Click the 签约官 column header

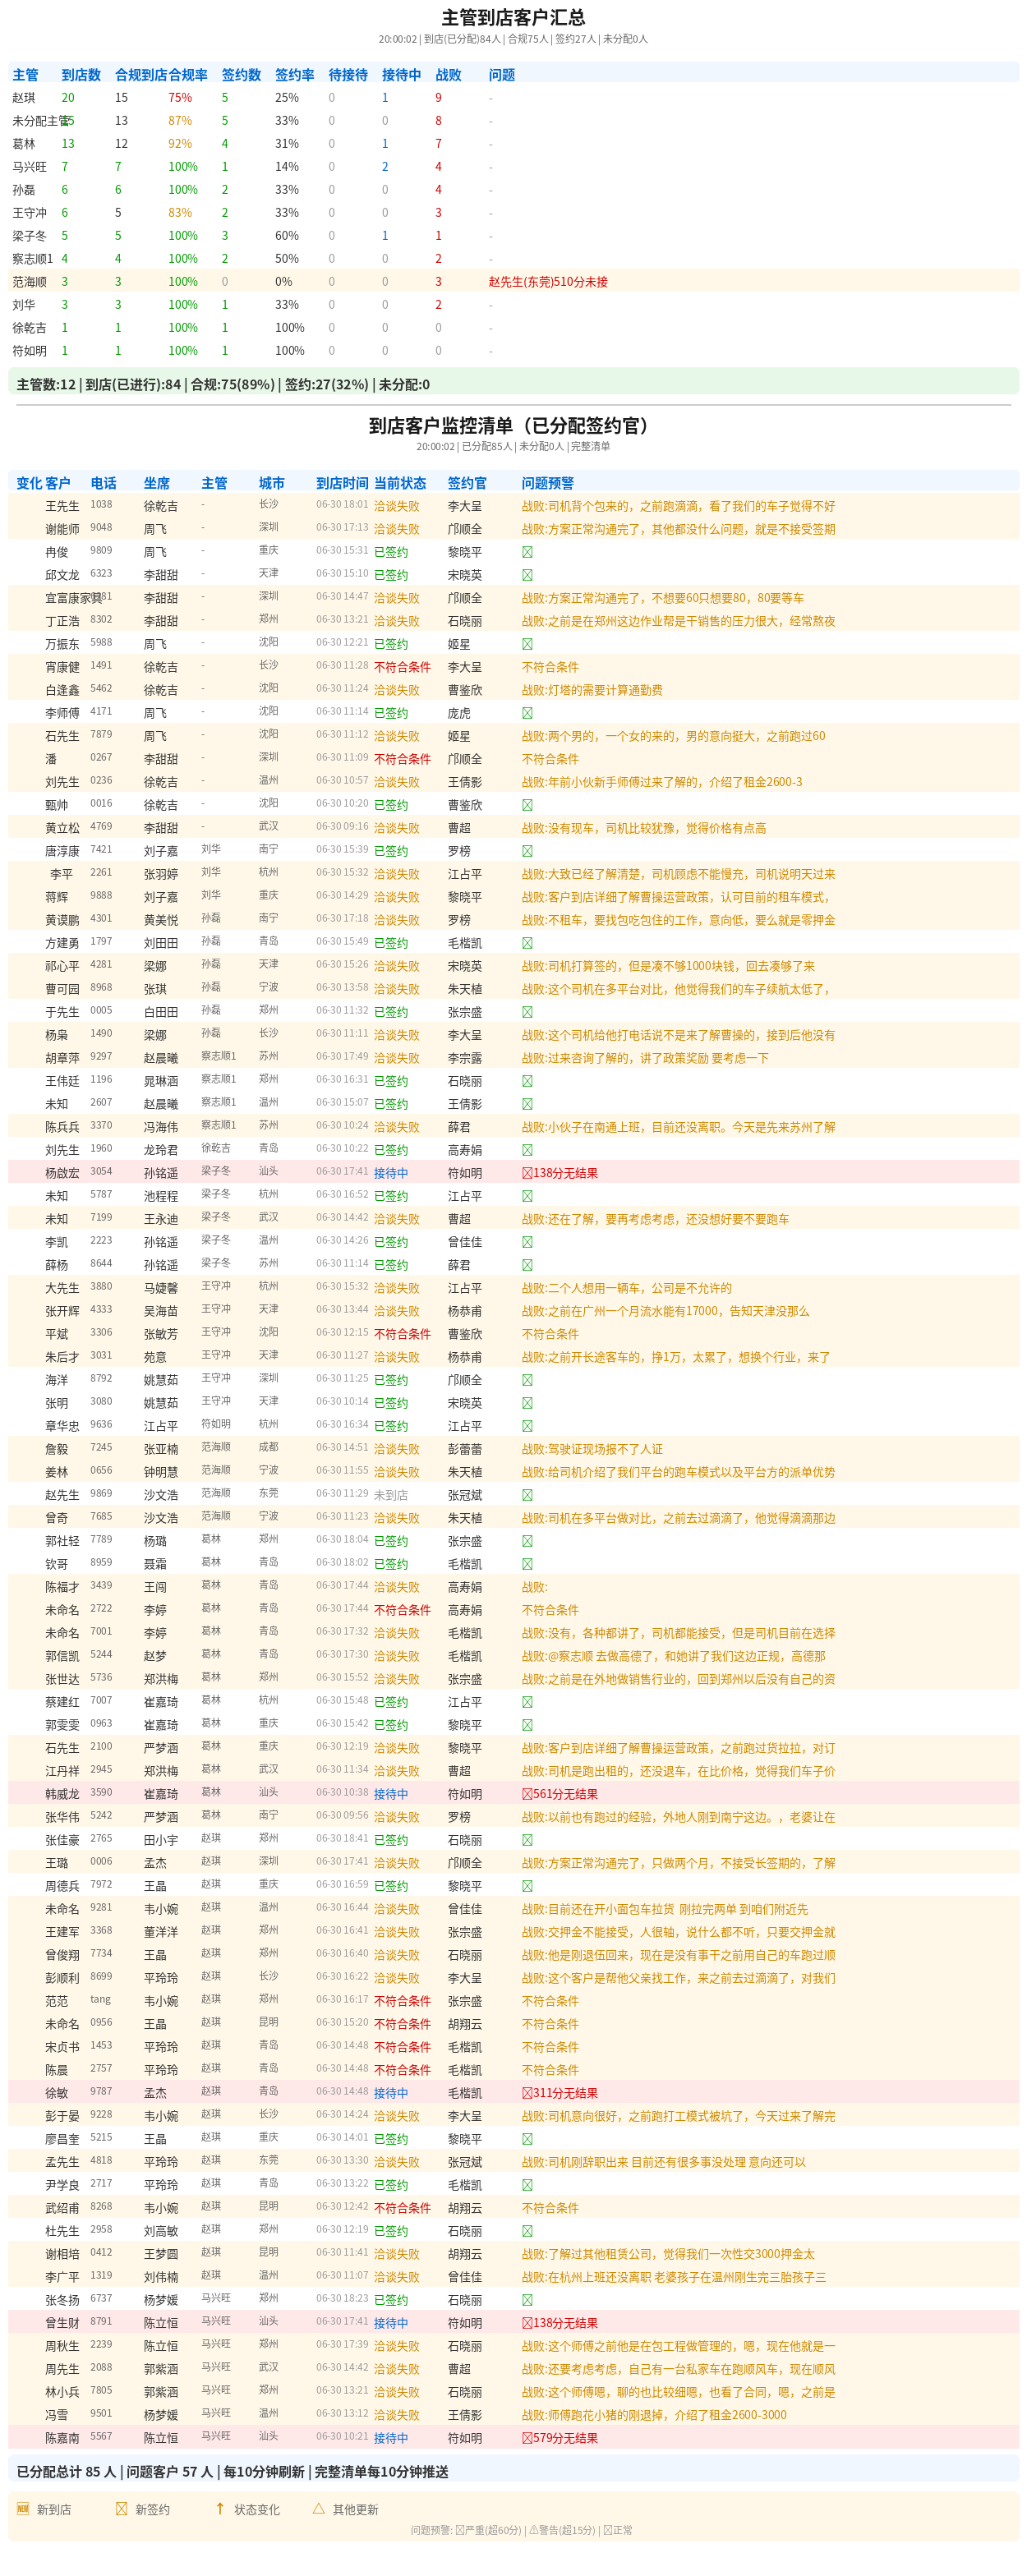(x=467, y=483)
